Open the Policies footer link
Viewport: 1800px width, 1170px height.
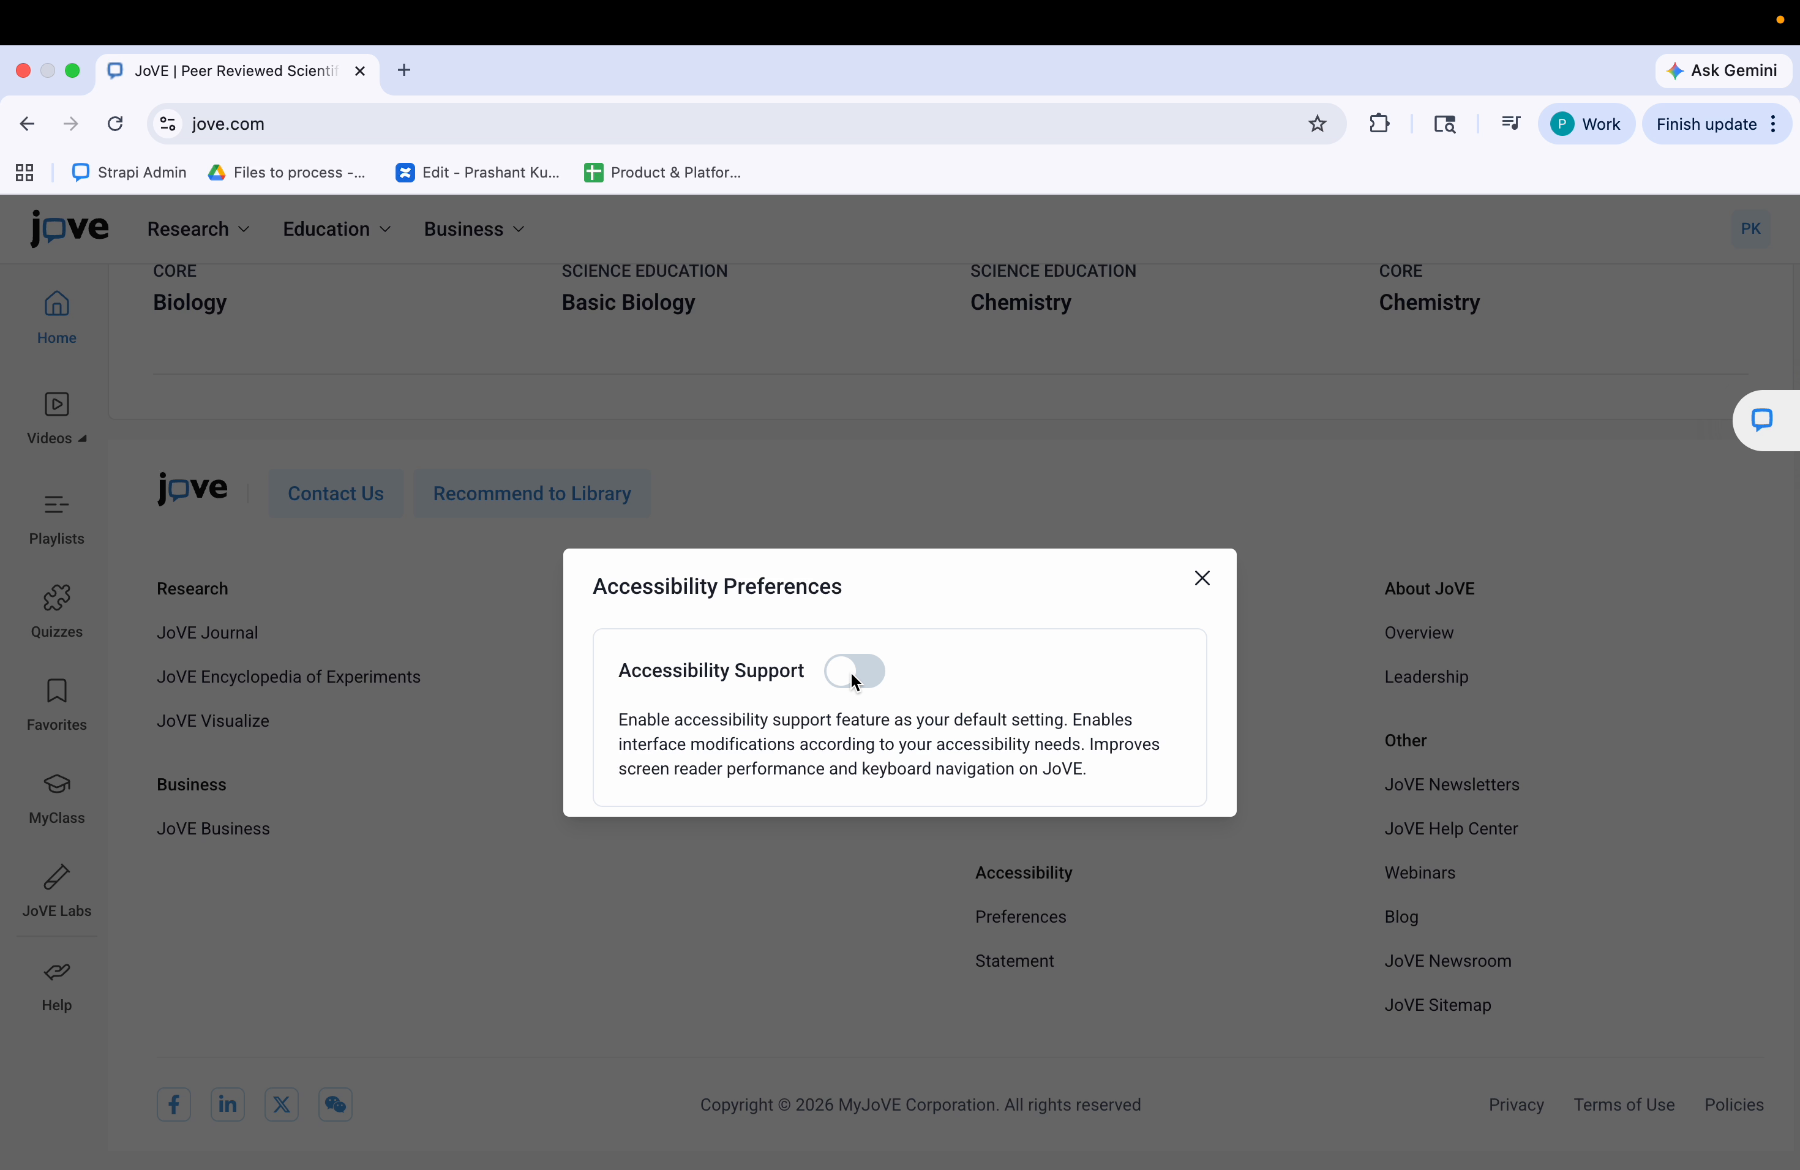tap(1734, 1105)
